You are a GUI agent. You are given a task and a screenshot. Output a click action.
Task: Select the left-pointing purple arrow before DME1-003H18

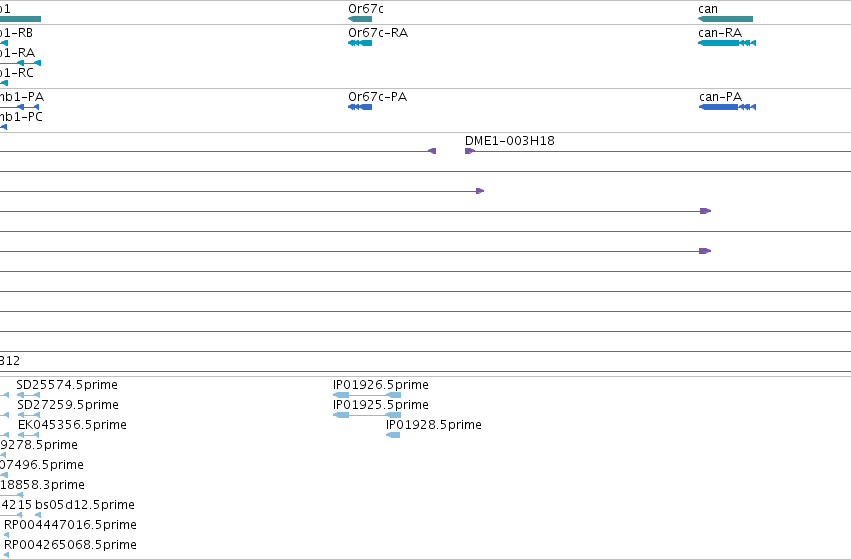click(432, 151)
